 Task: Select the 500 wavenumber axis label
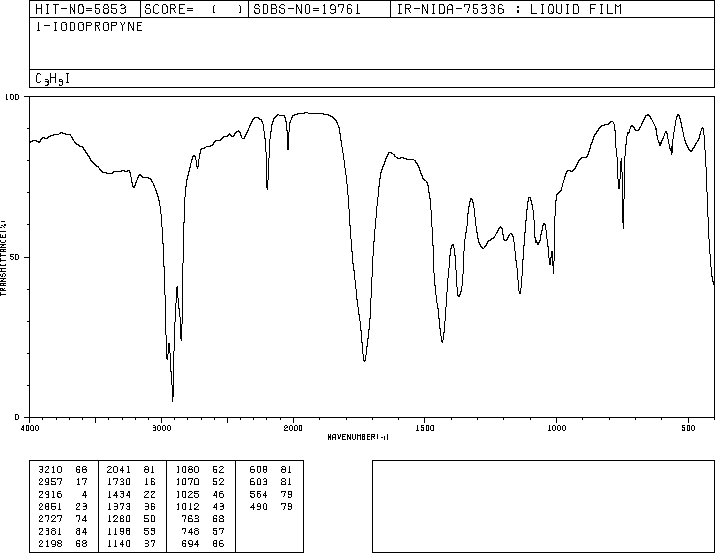pos(688,428)
